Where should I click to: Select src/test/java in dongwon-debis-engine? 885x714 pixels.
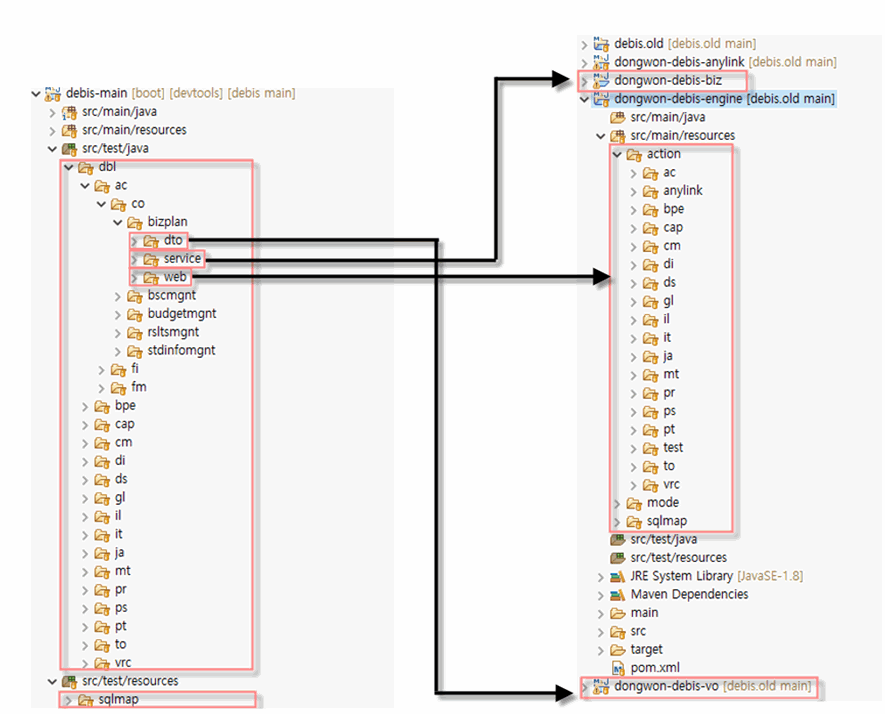click(664, 540)
